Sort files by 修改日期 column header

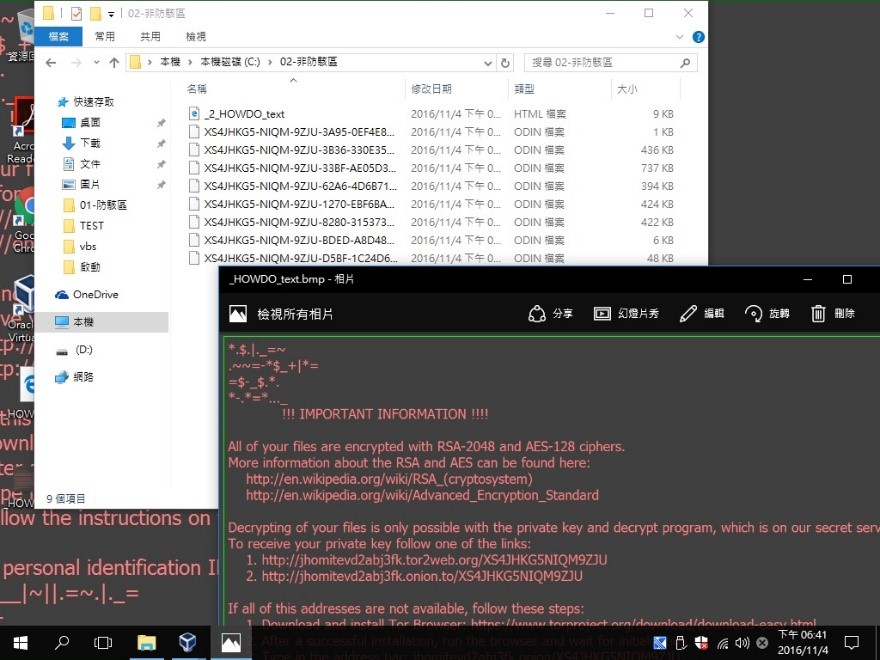click(431, 89)
